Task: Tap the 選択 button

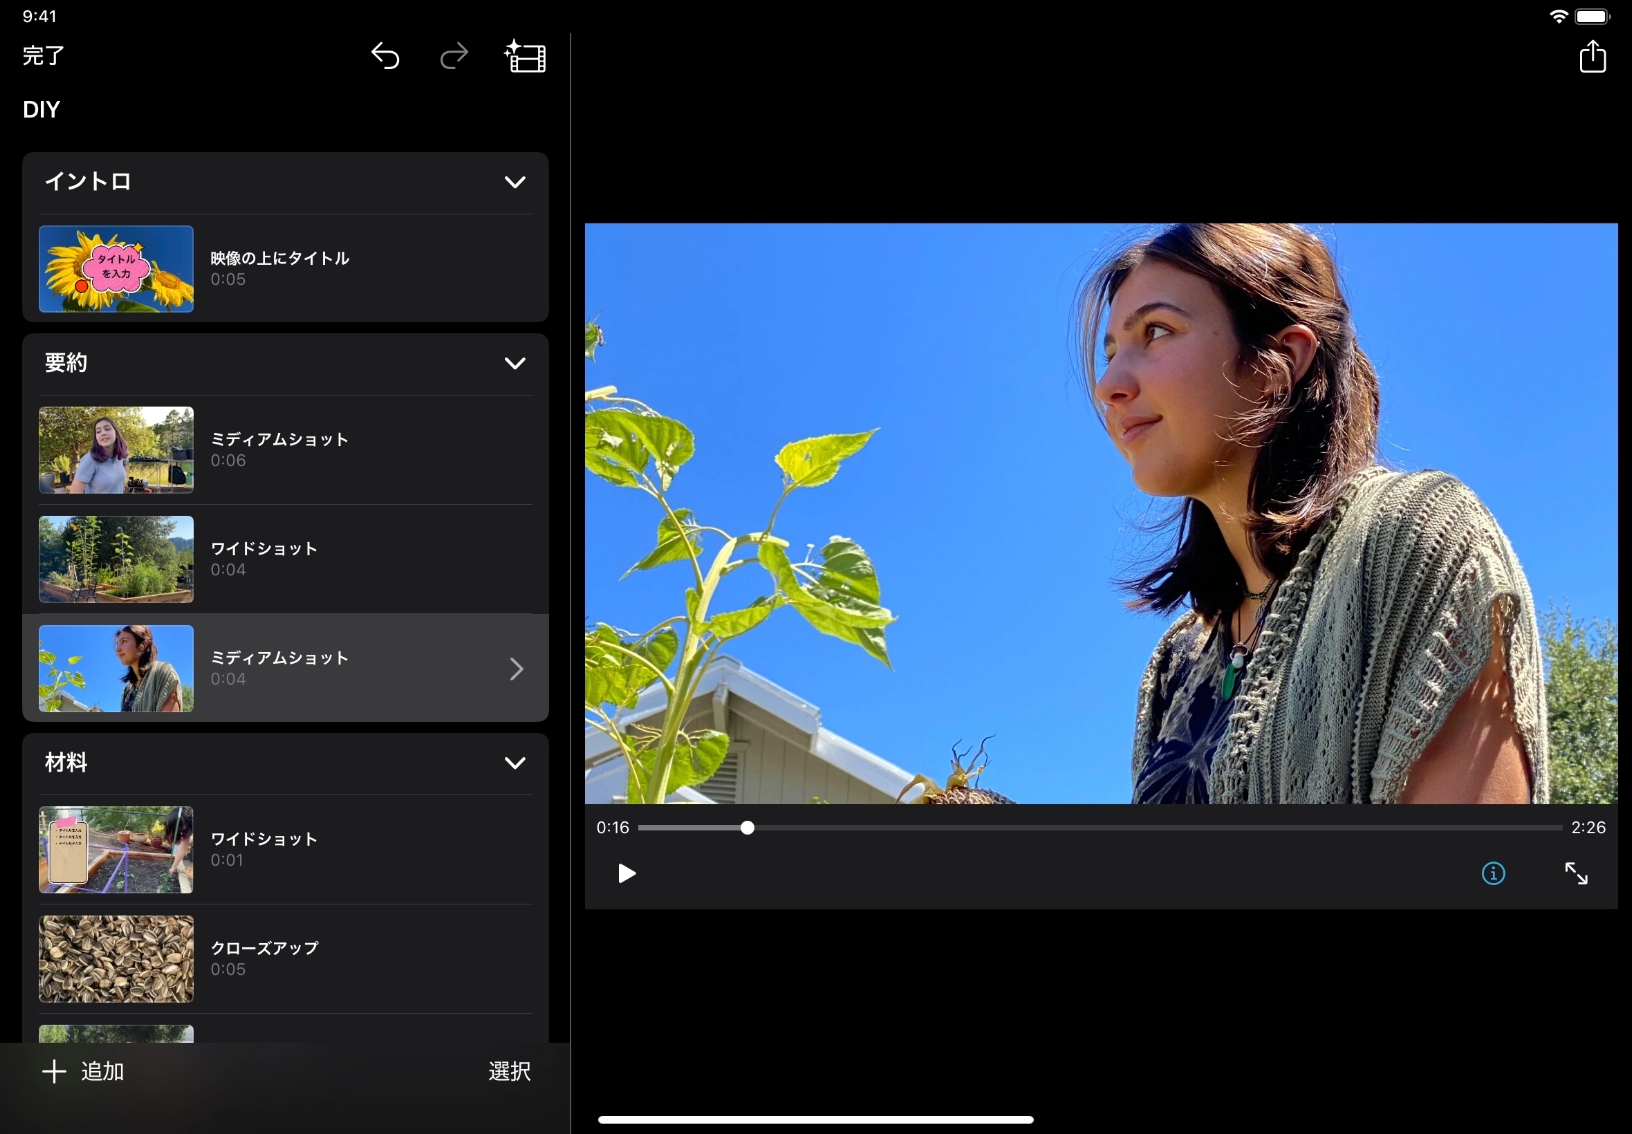Action: click(x=509, y=1072)
